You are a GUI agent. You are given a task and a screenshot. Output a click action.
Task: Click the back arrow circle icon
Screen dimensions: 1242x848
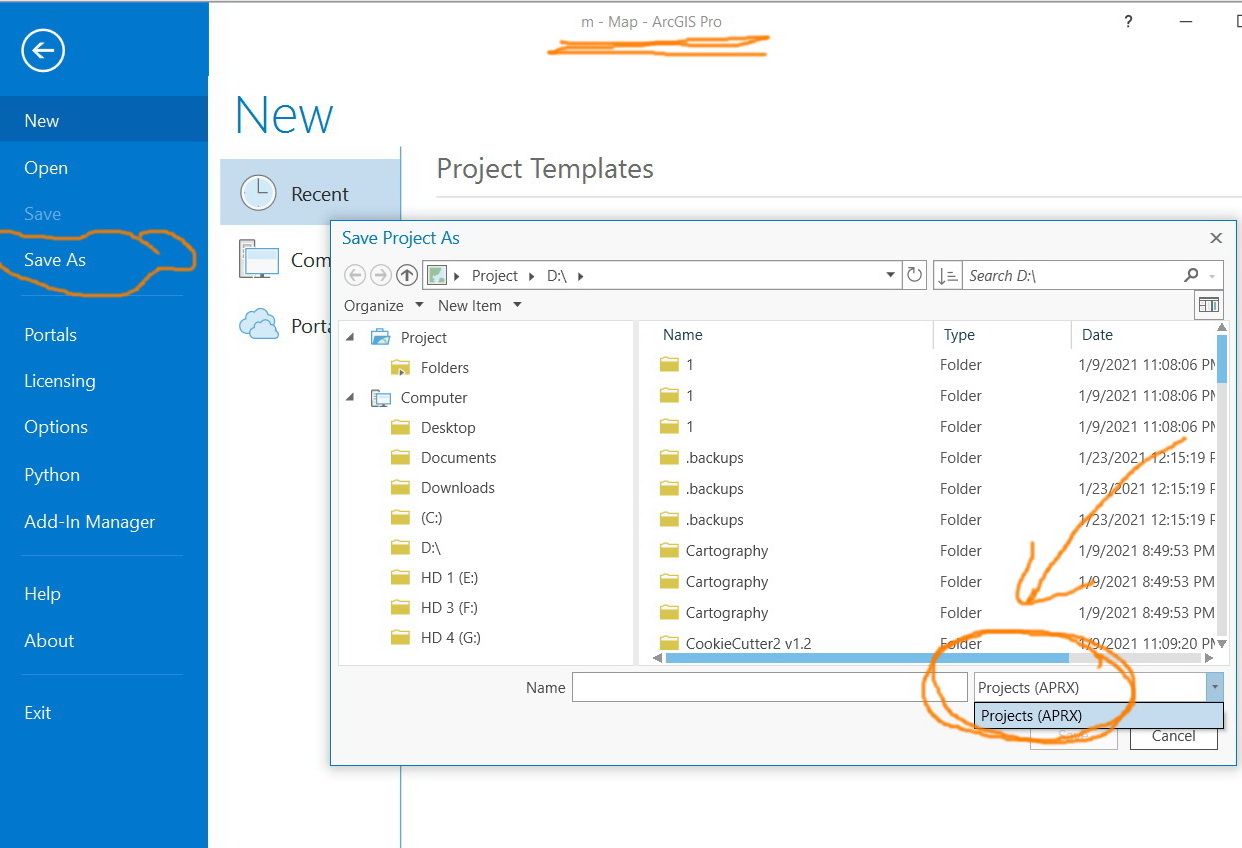43,50
